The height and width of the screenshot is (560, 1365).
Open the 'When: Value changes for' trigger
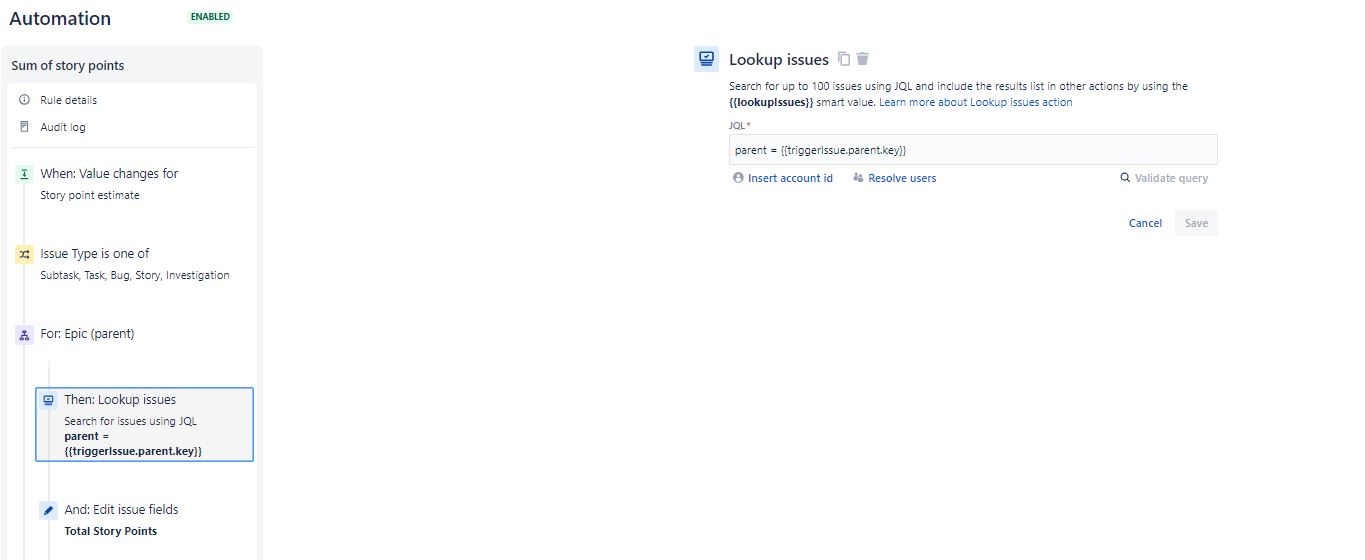pos(109,173)
